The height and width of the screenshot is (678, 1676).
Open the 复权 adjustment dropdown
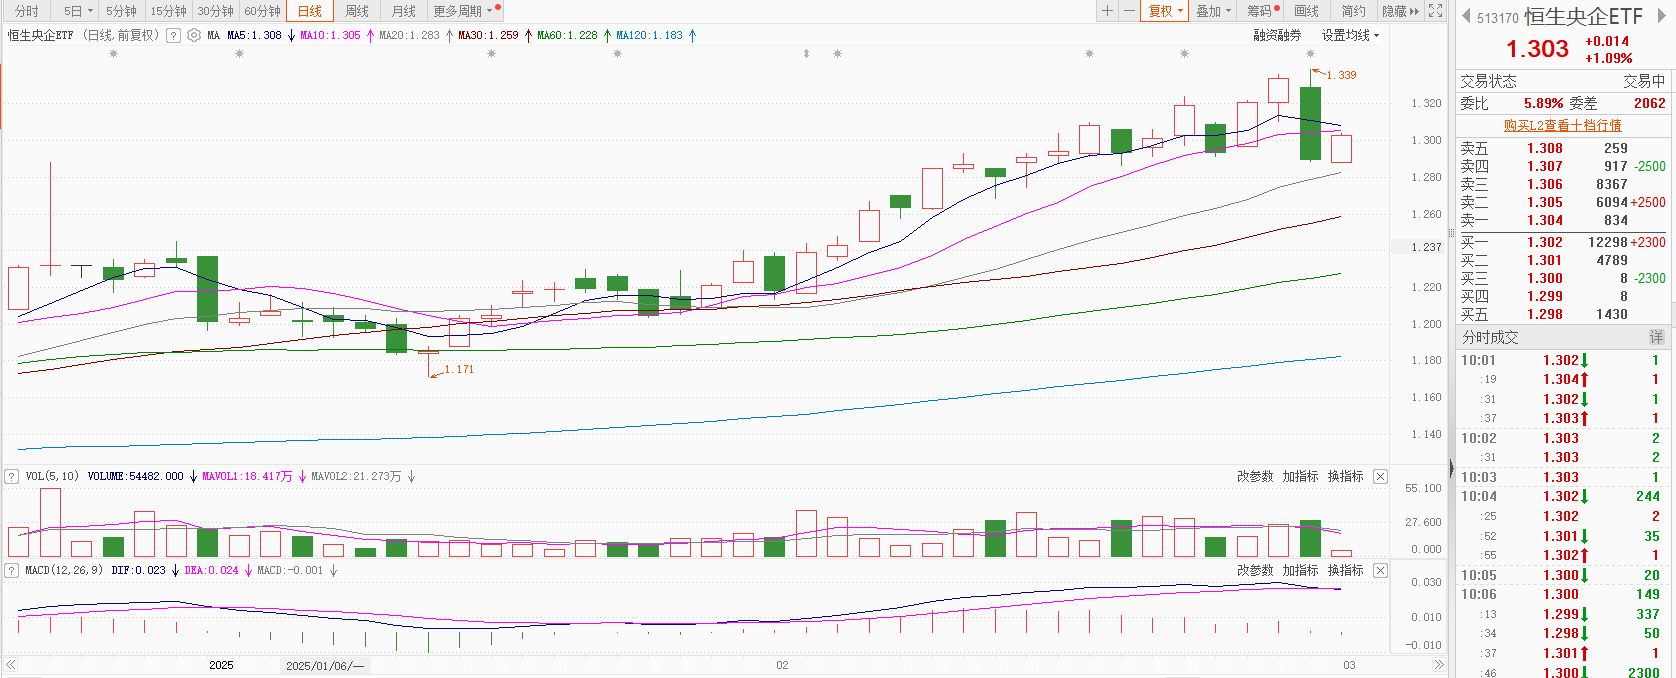(x=1165, y=11)
